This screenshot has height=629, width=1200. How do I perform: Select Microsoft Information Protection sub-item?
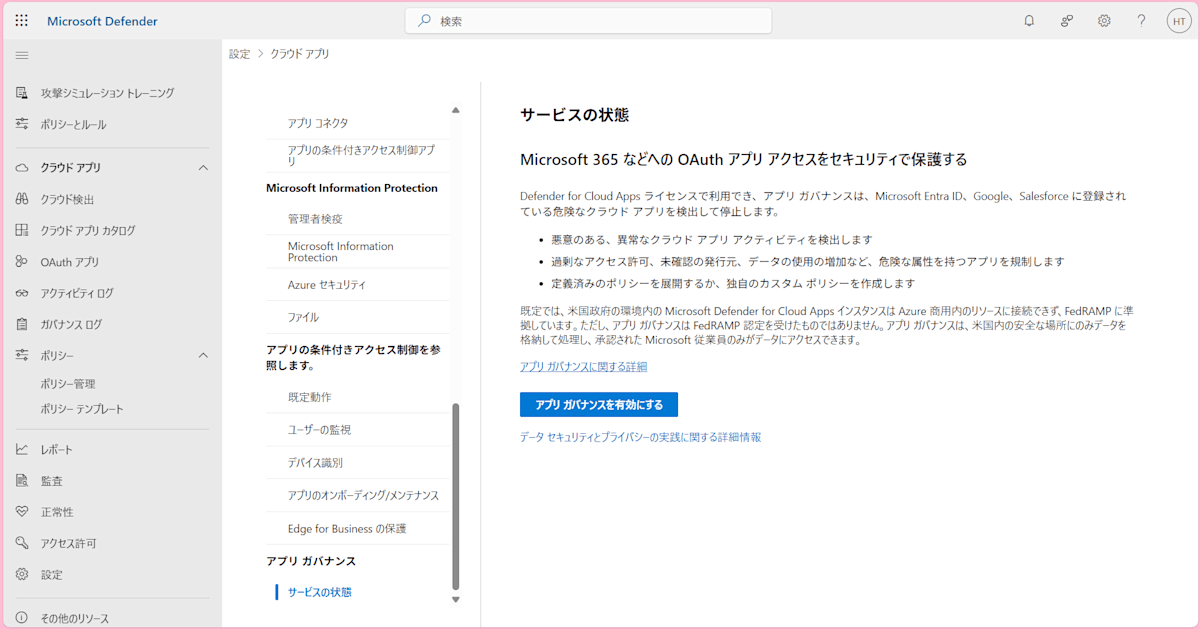point(341,252)
